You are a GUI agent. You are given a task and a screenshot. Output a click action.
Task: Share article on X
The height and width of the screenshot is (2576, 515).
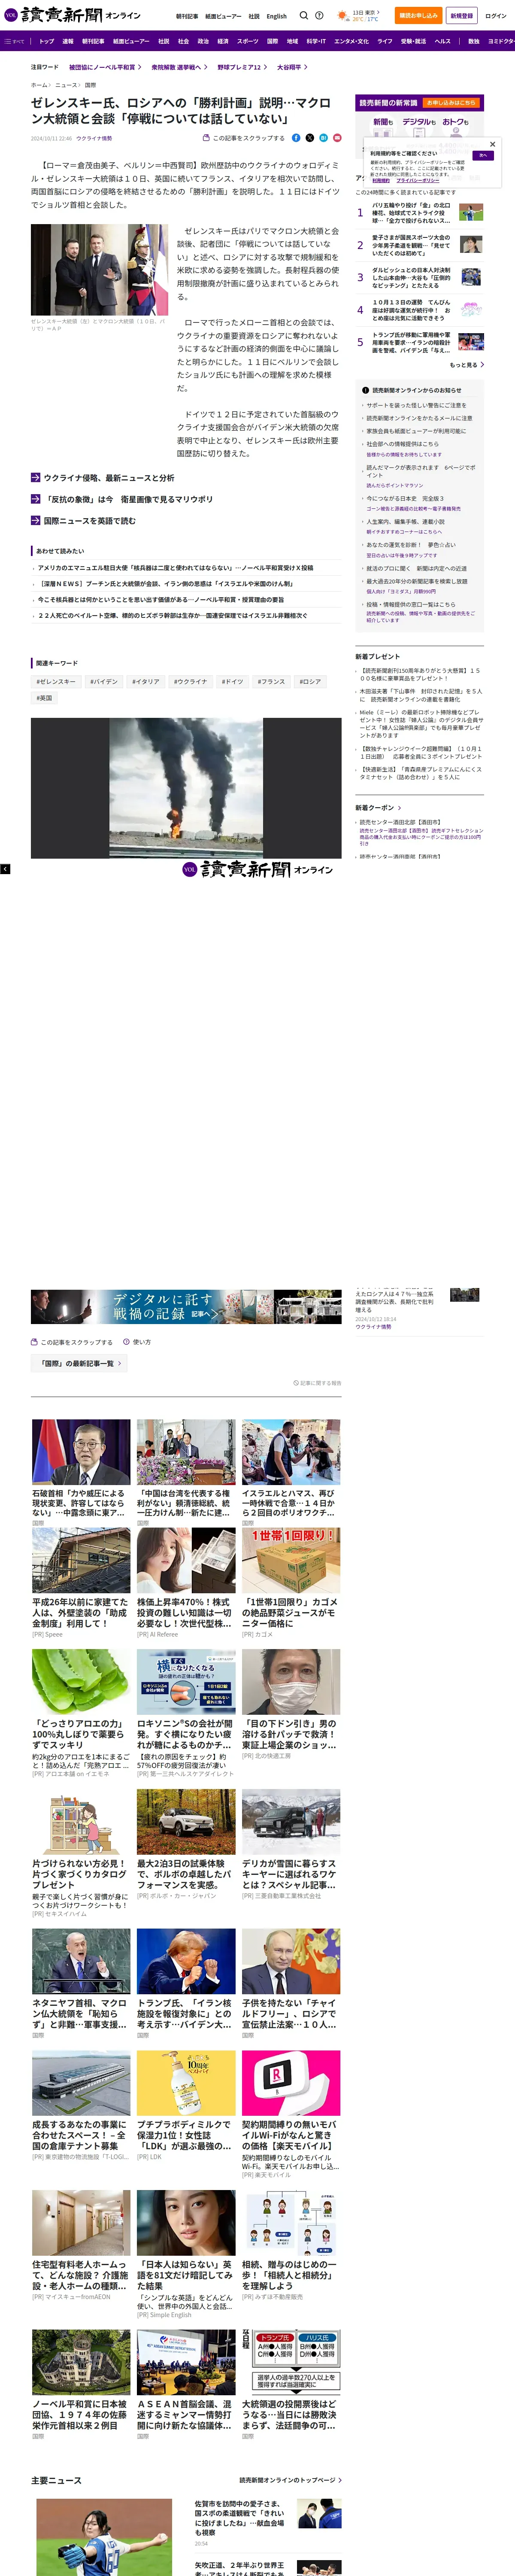tap(310, 137)
